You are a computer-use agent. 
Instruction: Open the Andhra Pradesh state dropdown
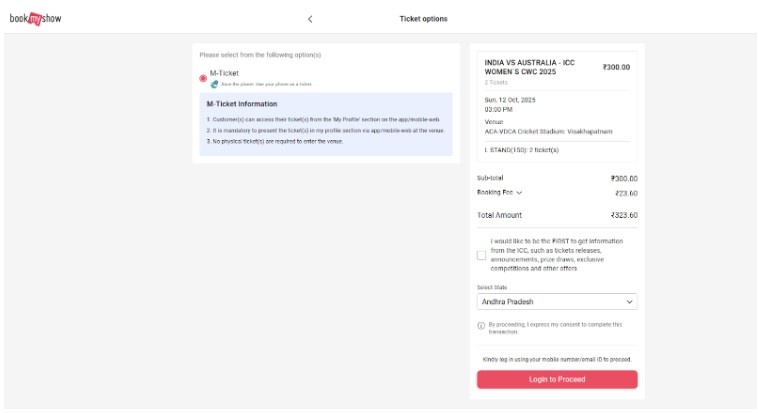click(x=556, y=301)
